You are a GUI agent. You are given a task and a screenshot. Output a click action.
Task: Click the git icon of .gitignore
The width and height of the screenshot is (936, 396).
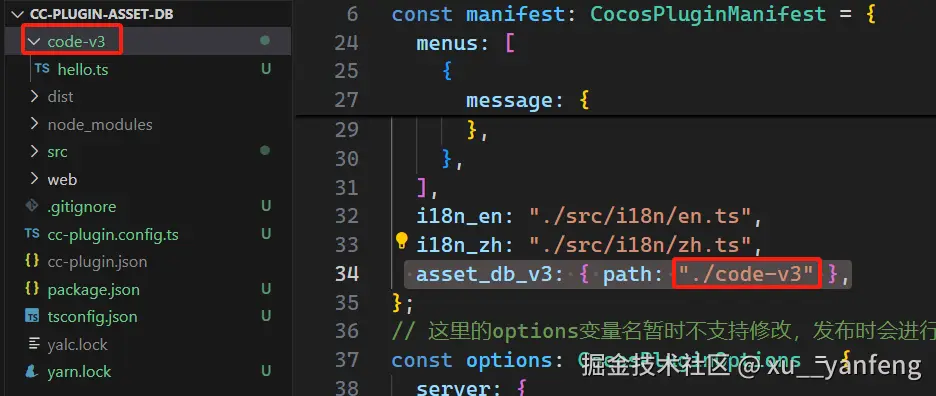pyautogui.click(x=32, y=206)
